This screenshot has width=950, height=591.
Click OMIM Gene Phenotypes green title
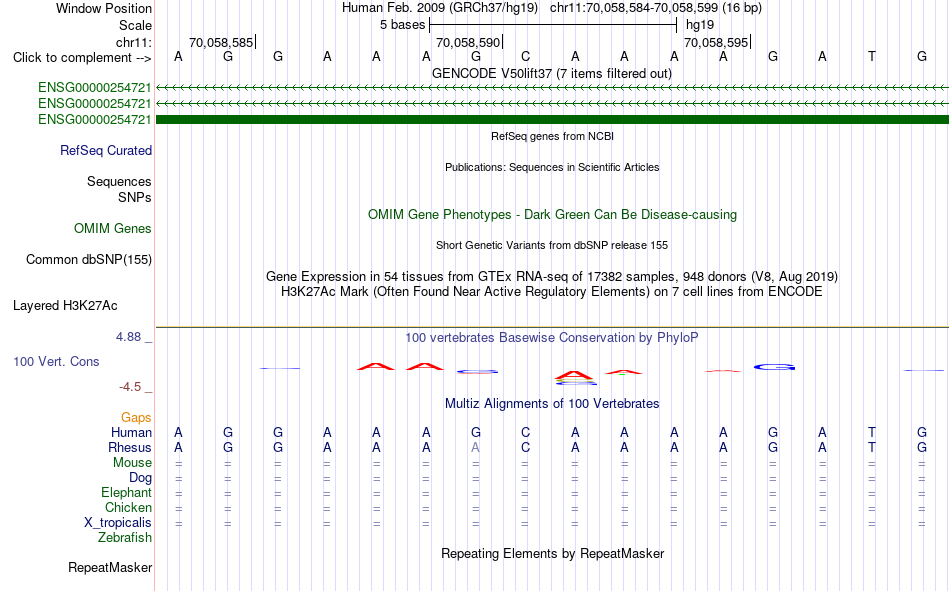click(x=552, y=215)
